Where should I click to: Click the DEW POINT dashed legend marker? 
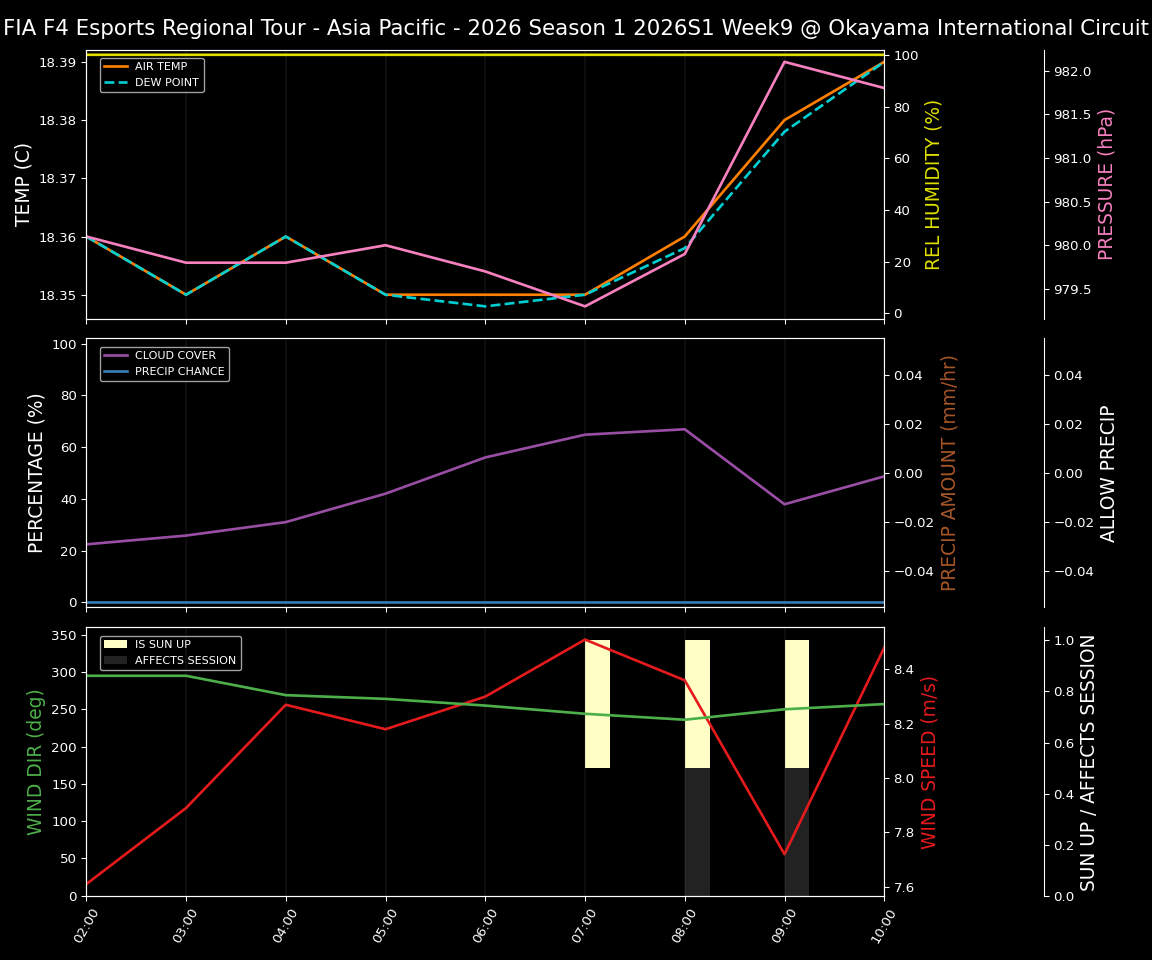(x=118, y=83)
